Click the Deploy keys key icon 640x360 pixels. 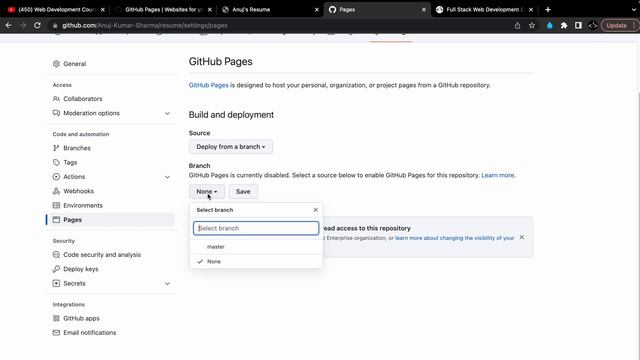[x=56, y=269]
